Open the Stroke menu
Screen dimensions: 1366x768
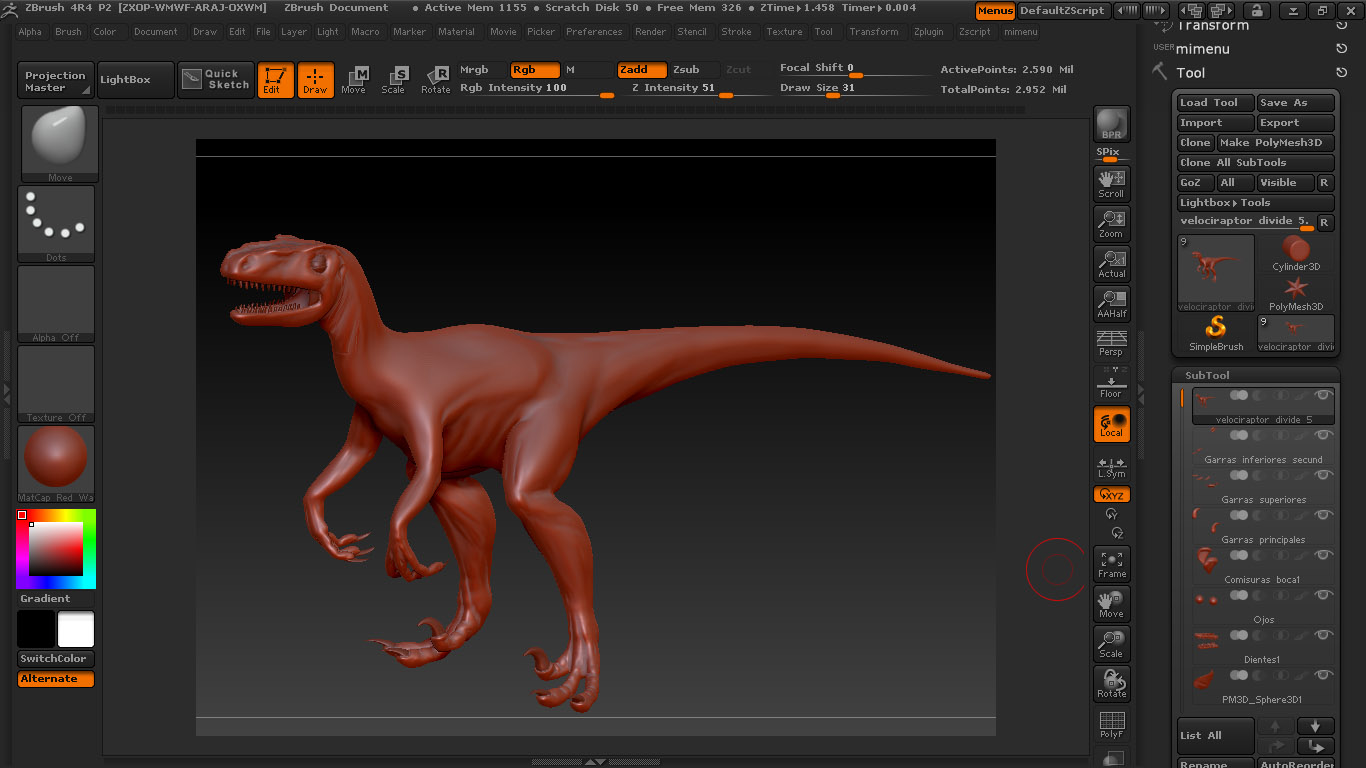pyautogui.click(x=736, y=32)
